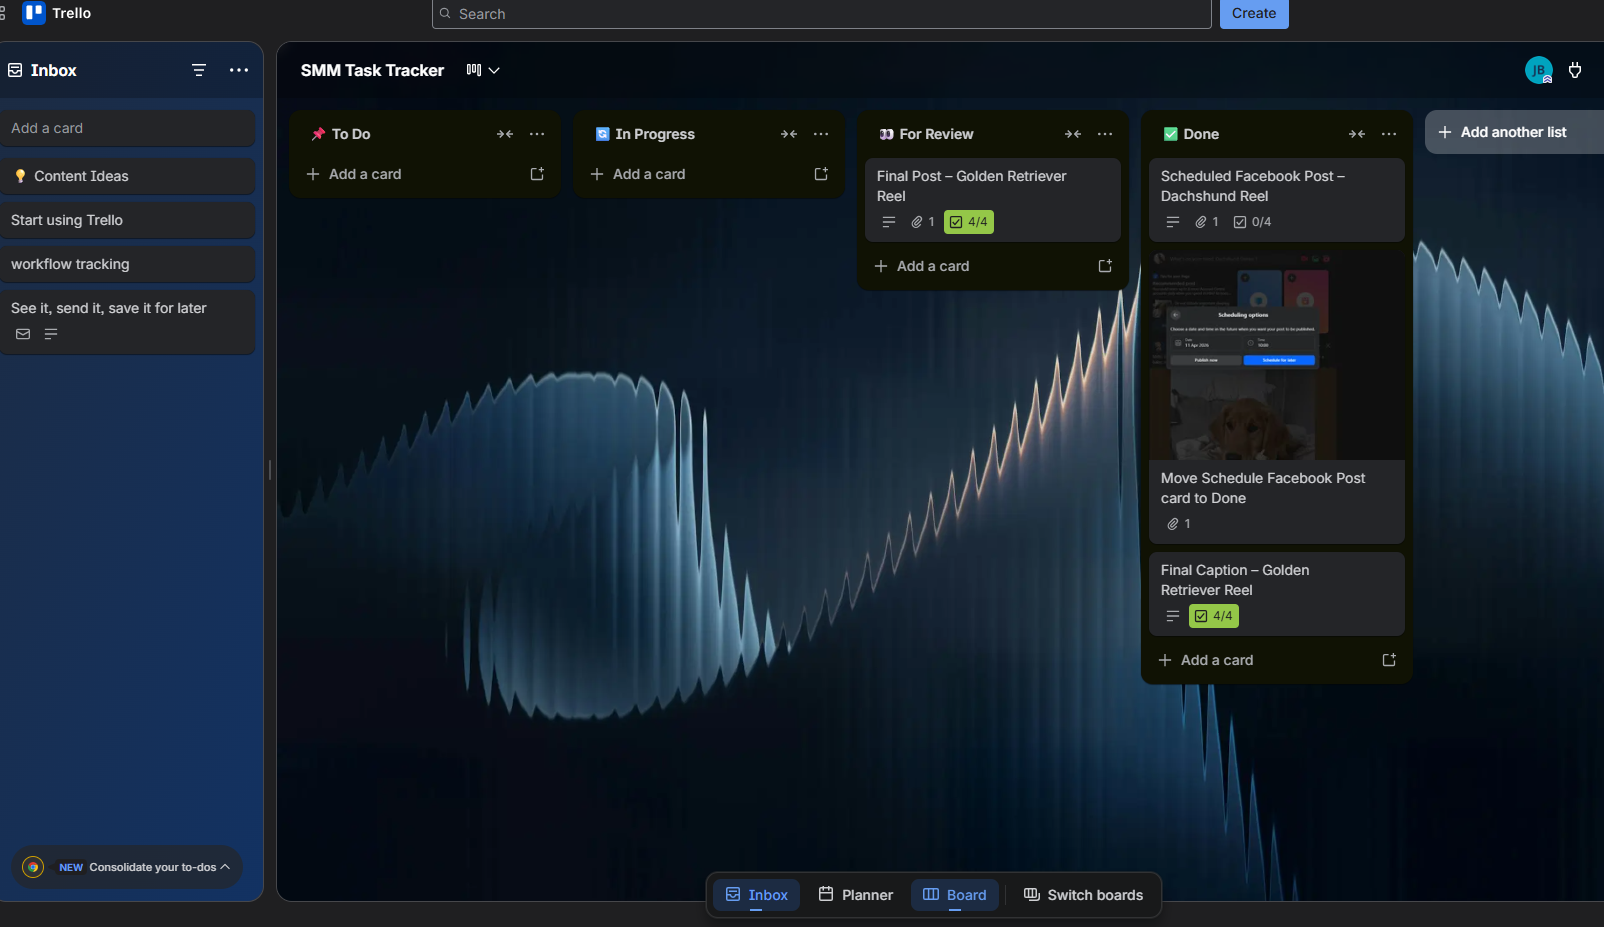The height and width of the screenshot is (927, 1604).
Task: Collapse the Done list
Action: (1357, 134)
